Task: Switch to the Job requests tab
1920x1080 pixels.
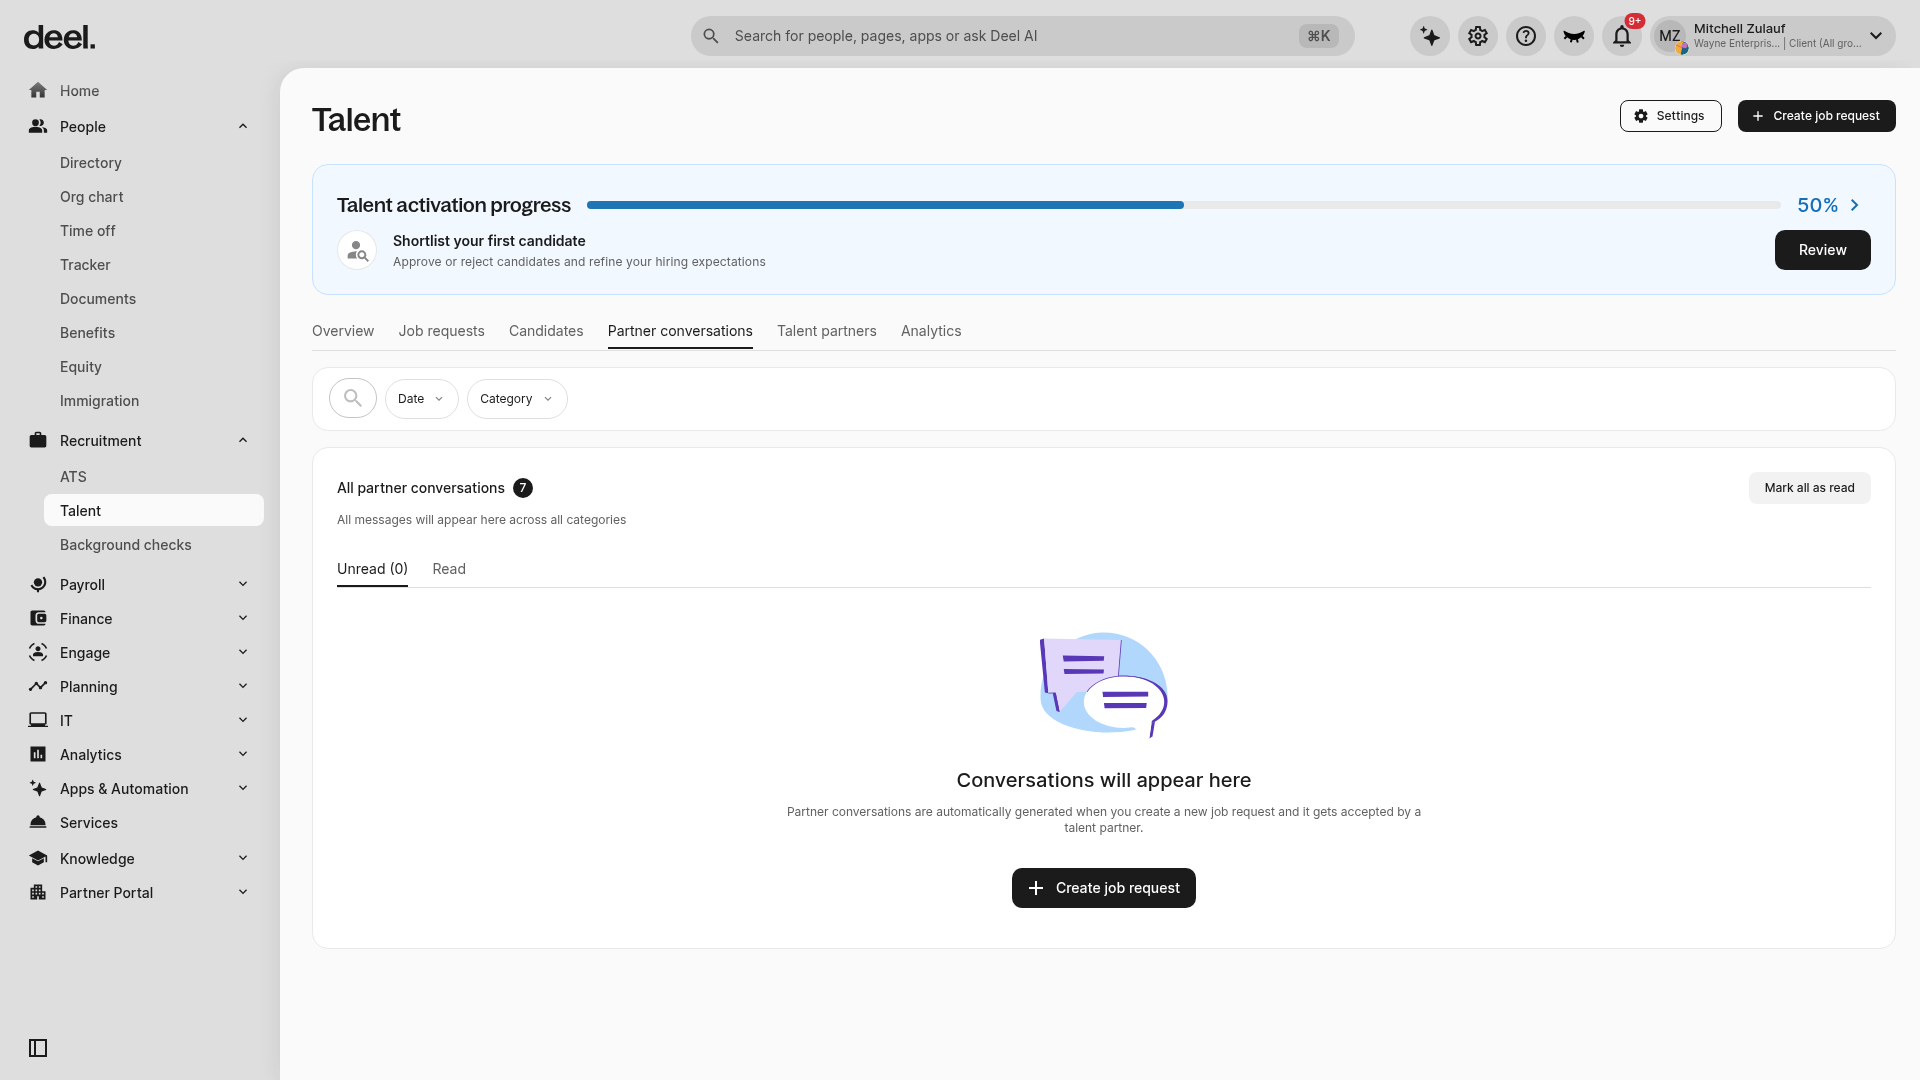Action: pos(441,331)
